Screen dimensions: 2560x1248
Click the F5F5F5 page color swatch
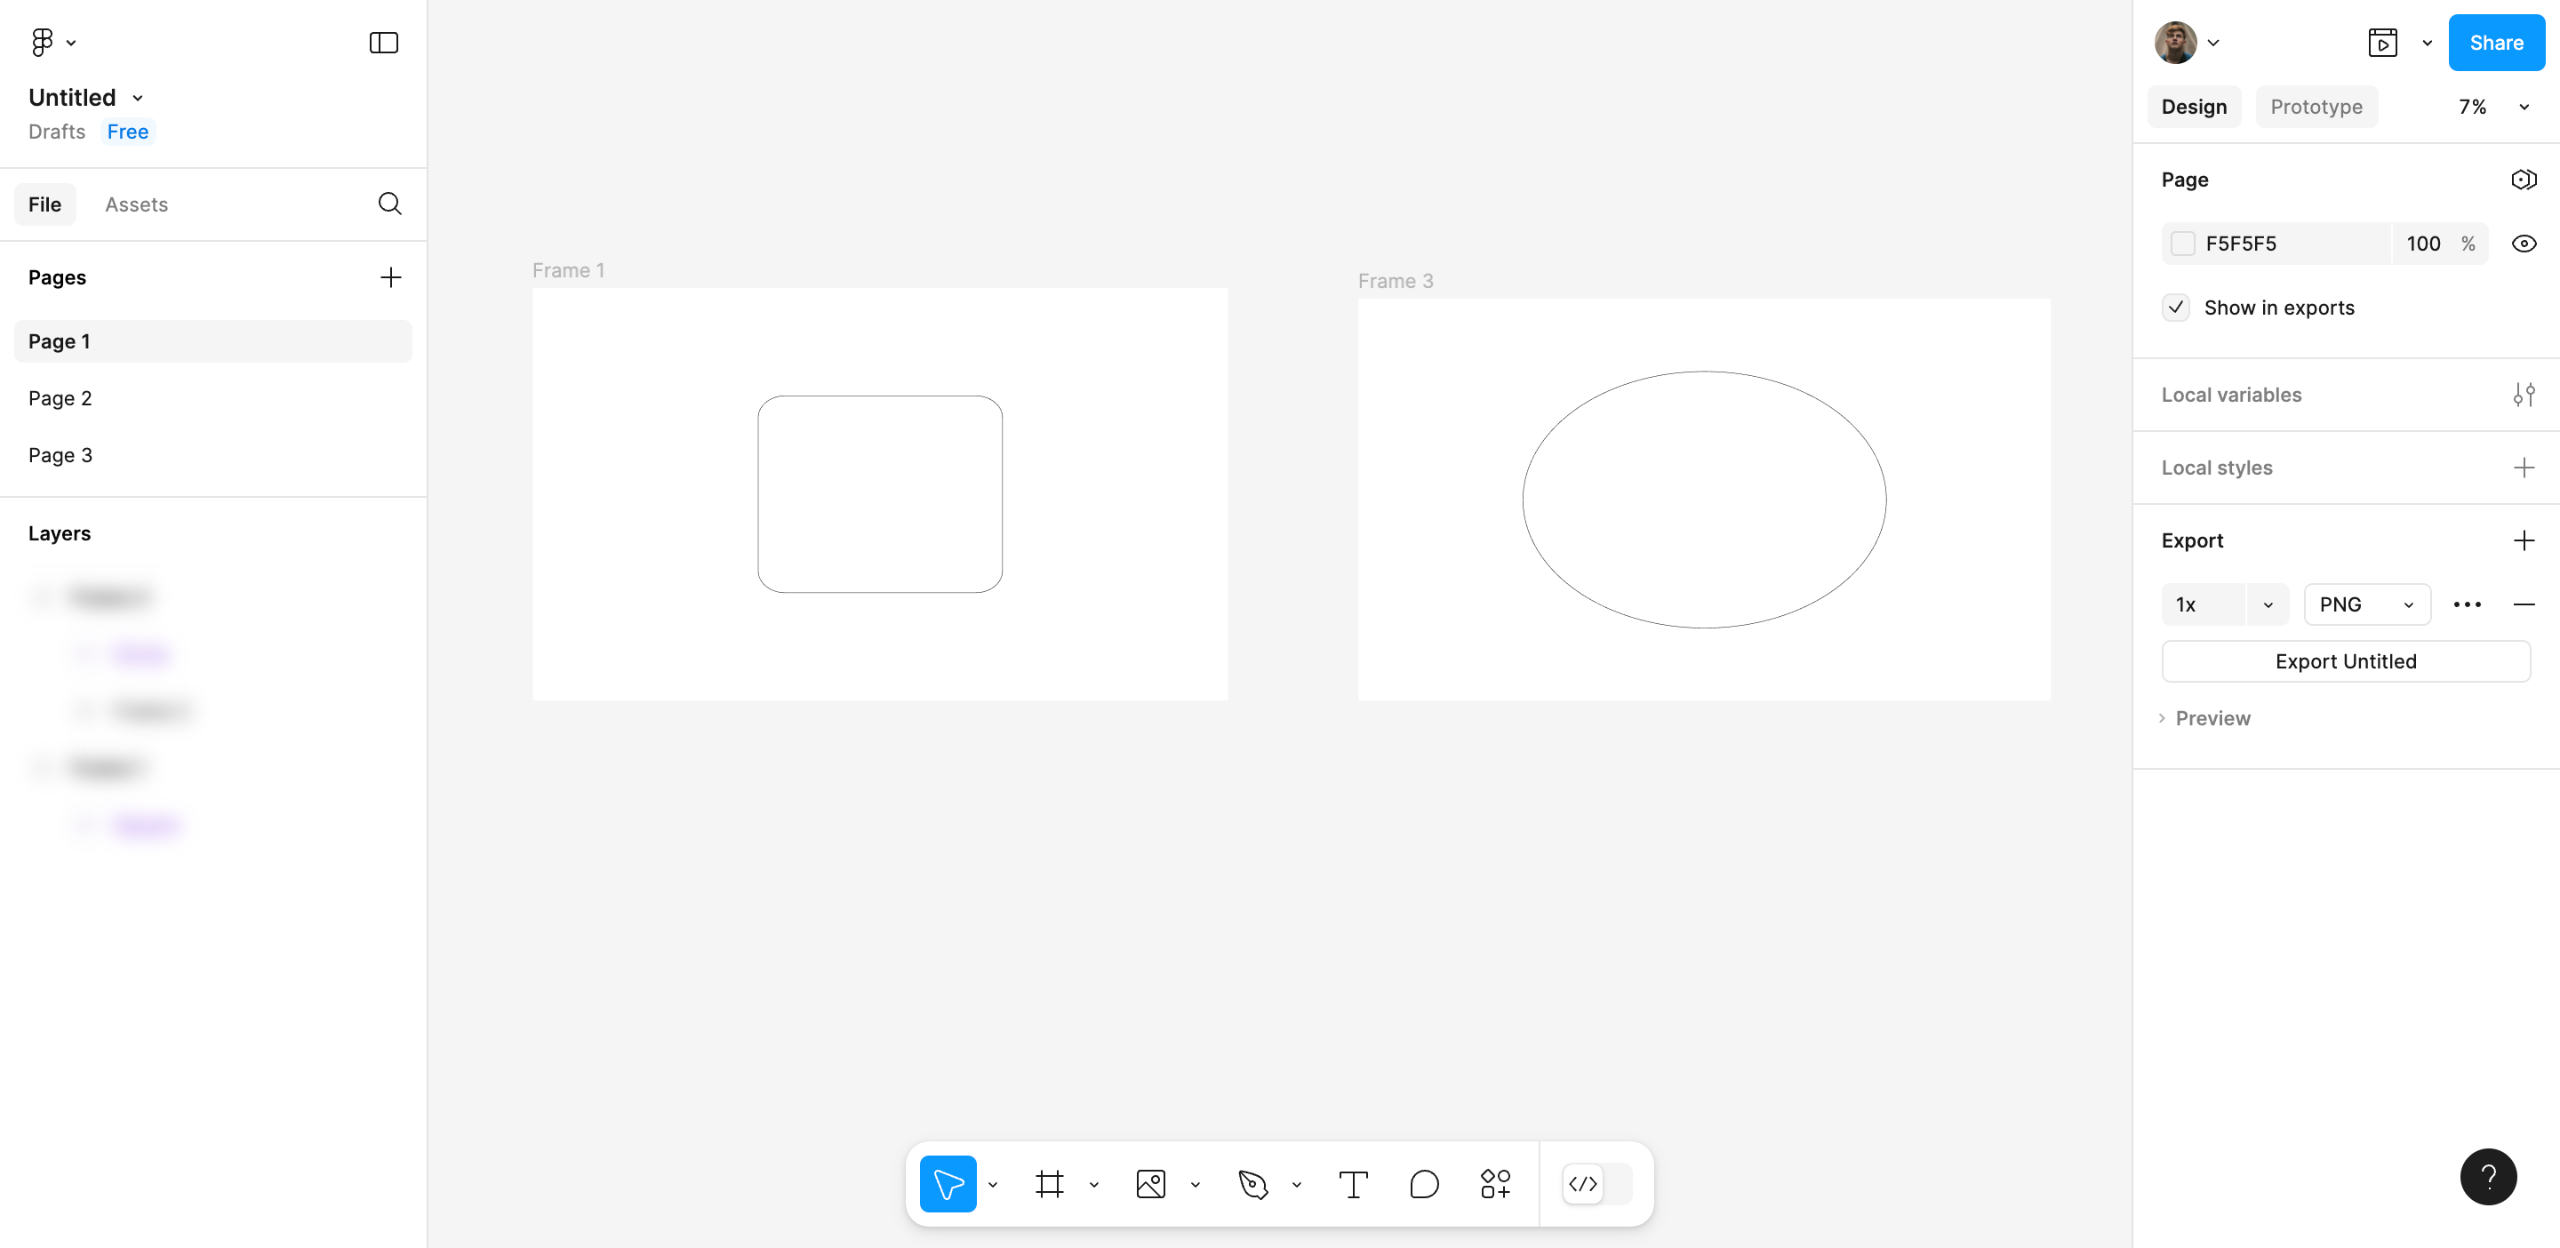click(2183, 243)
